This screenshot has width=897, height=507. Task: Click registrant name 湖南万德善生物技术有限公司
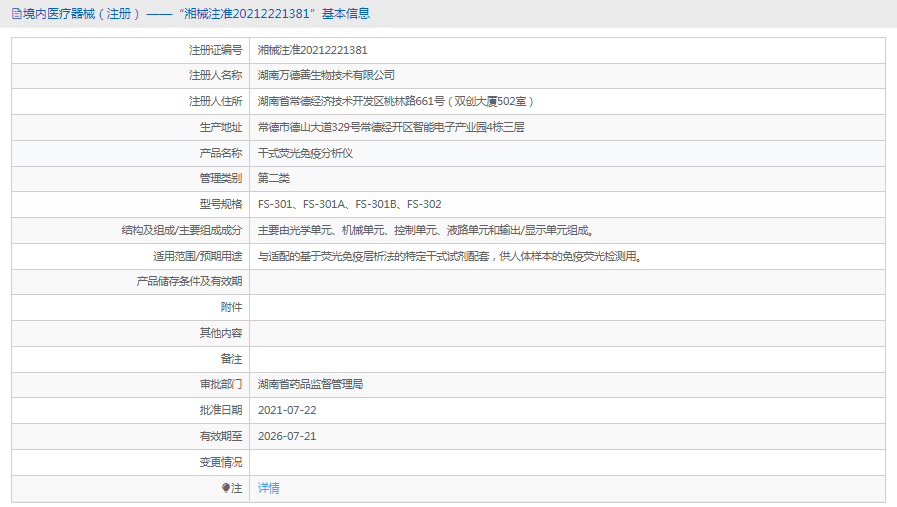click(x=326, y=76)
